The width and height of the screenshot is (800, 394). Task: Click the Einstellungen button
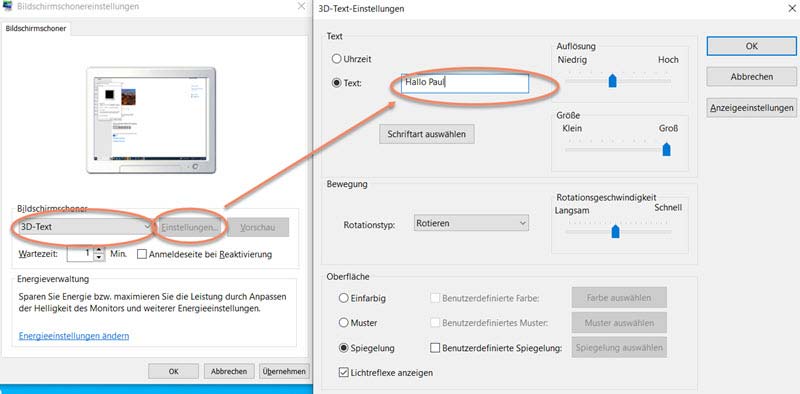(190, 227)
